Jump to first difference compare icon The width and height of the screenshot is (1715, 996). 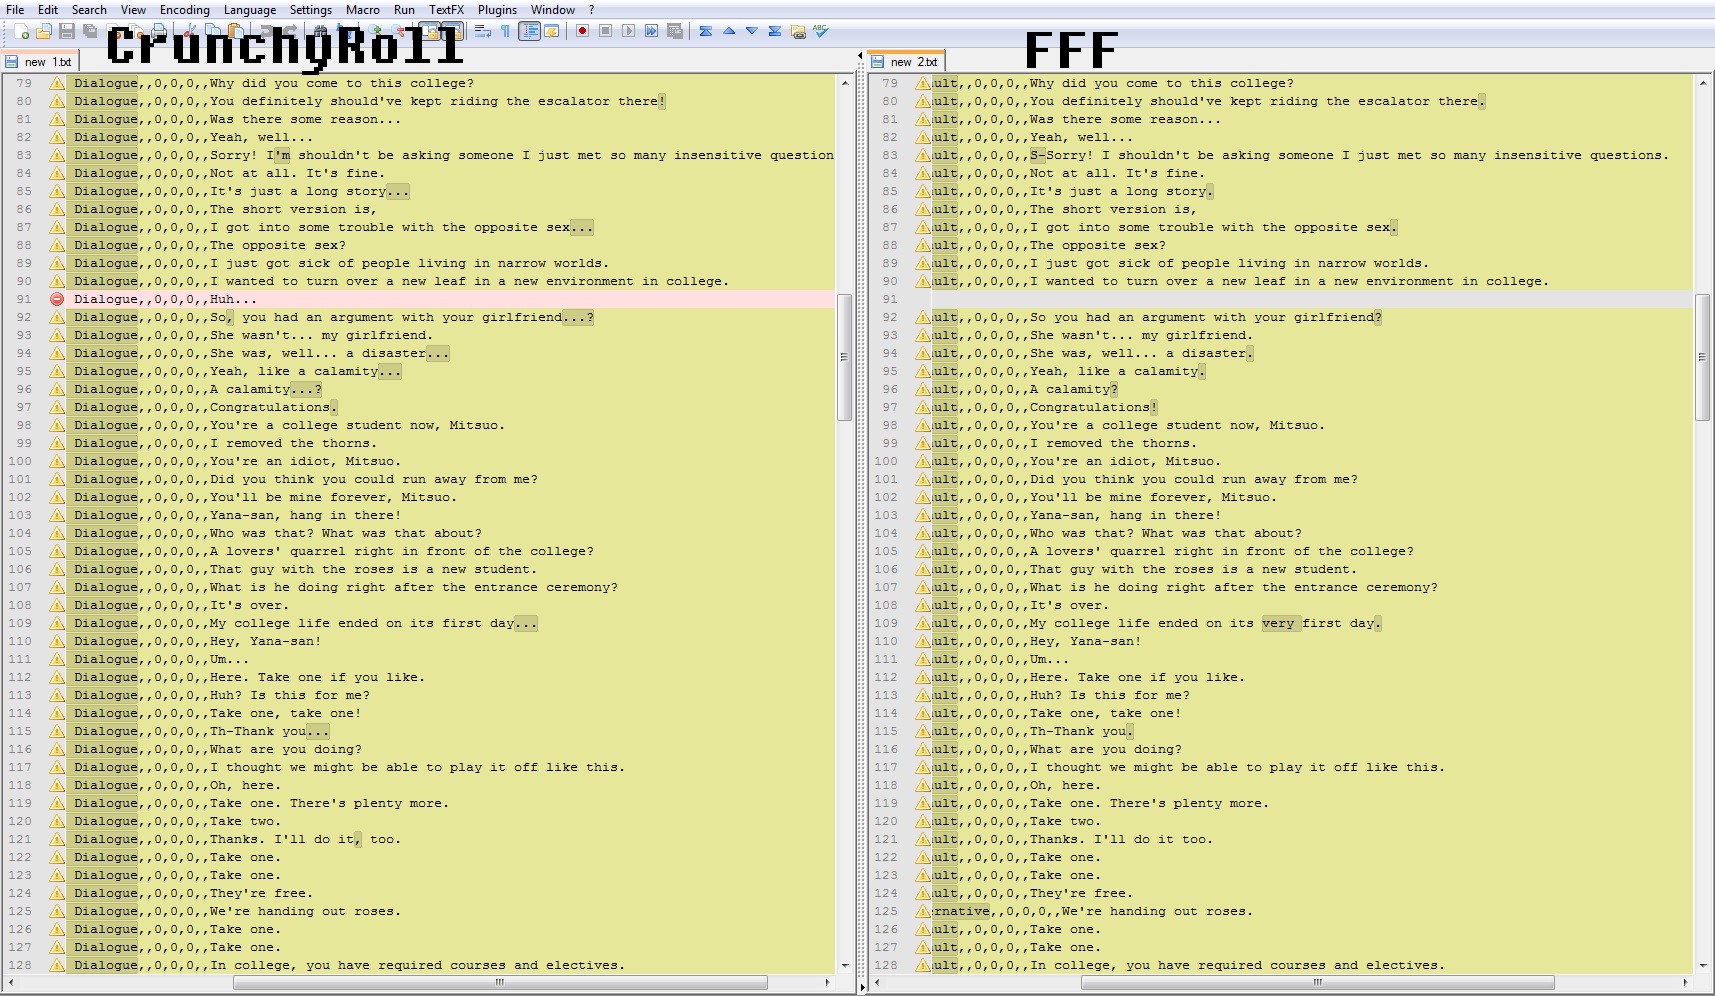coord(706,31)
